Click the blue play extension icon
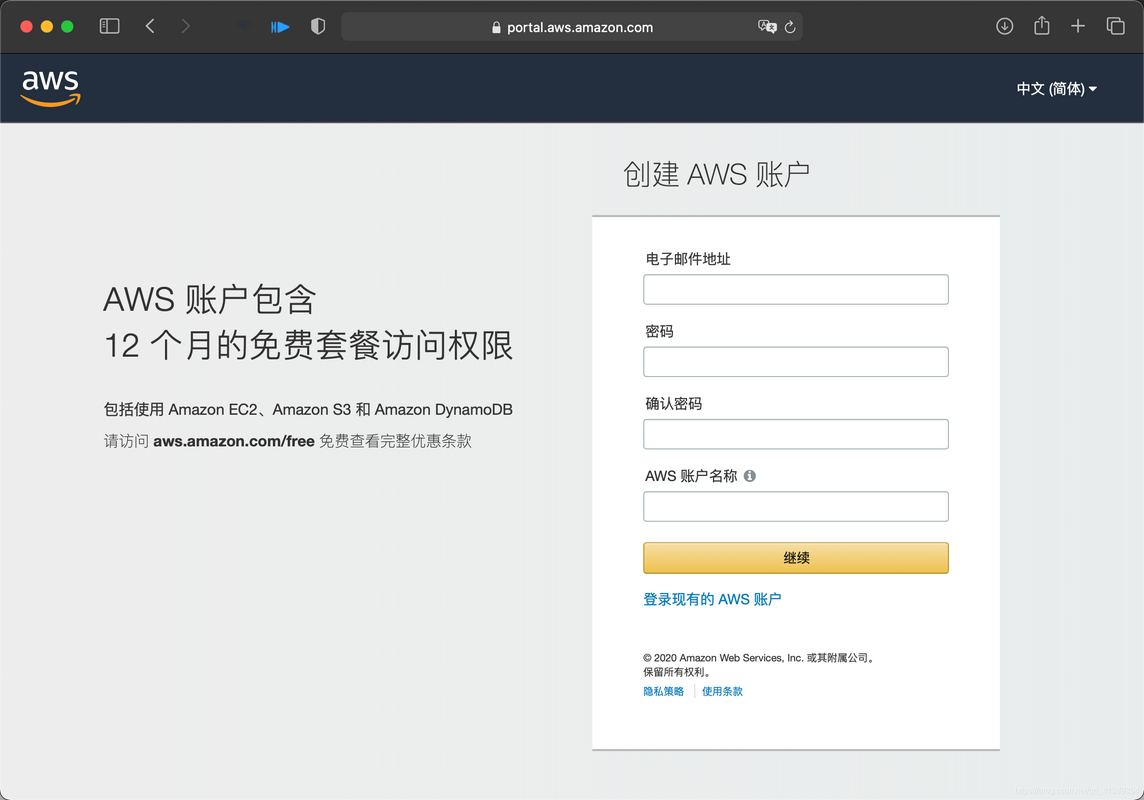Image resolution: width=1144 pixels, height=800 pixels. pos(280,27)
